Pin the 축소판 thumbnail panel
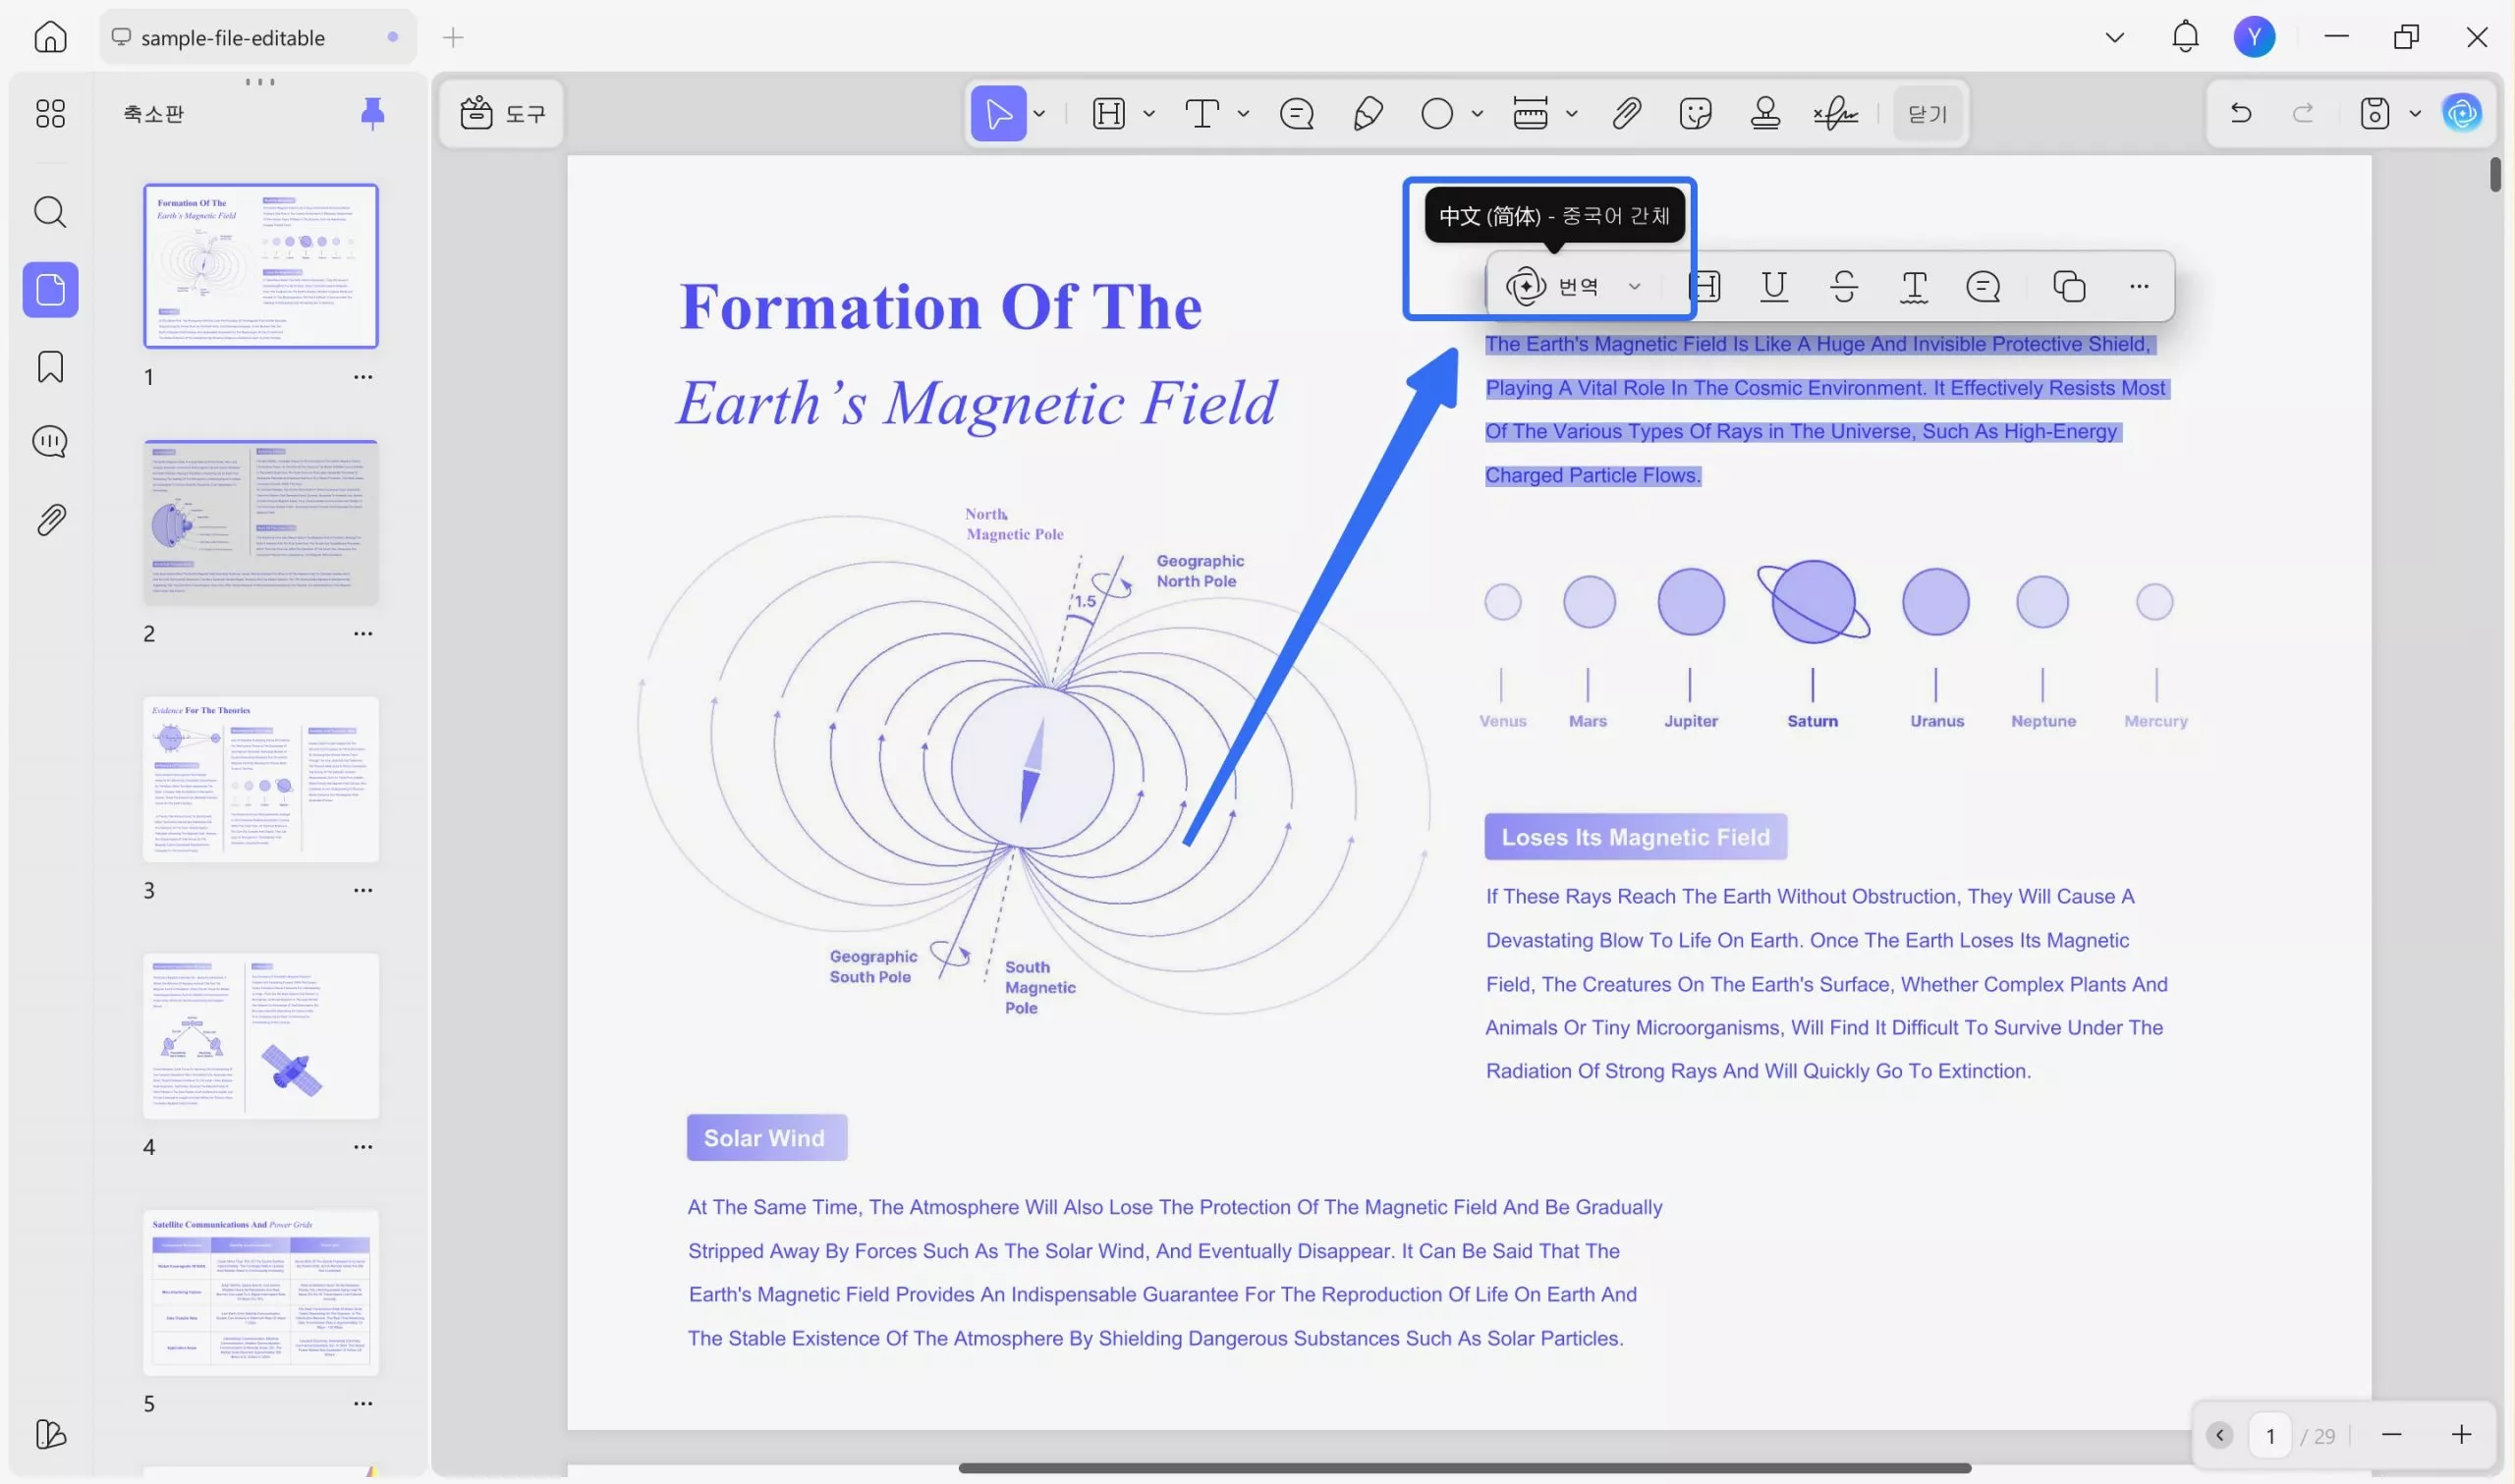 pos(372,113)
